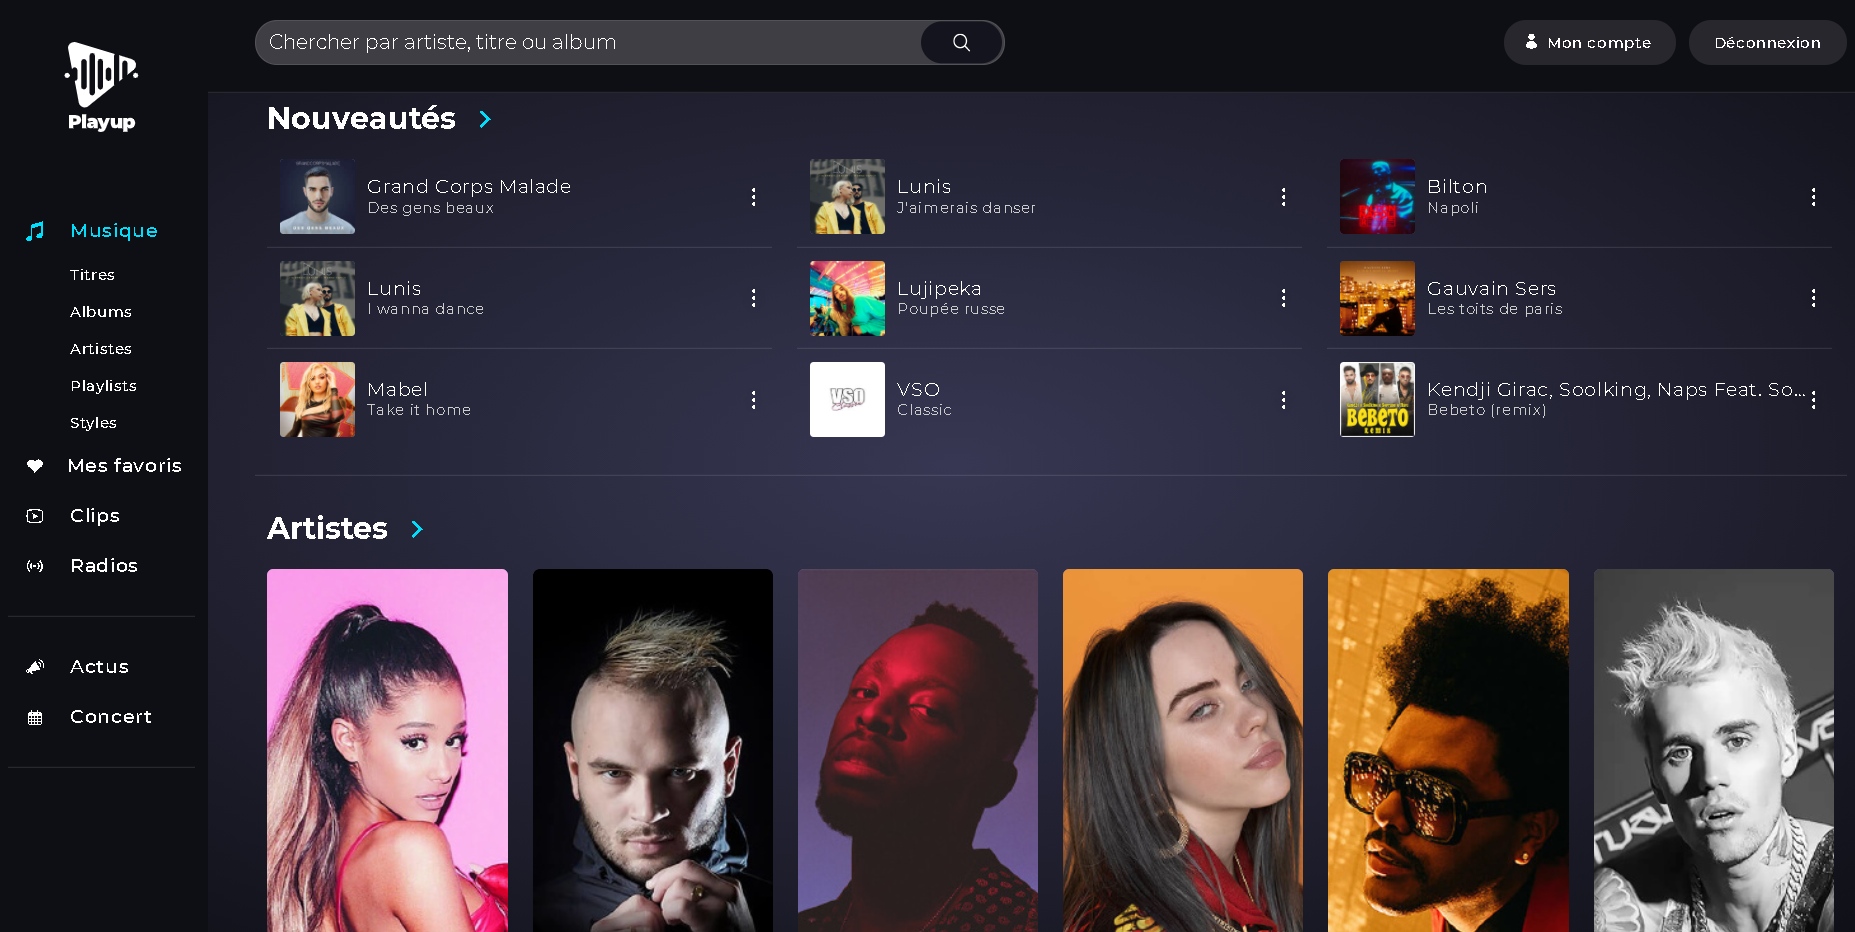This screenshot has height=932, width=1855.
Task: Select artist card with sunglasses man
Action: pos(1448,750)
